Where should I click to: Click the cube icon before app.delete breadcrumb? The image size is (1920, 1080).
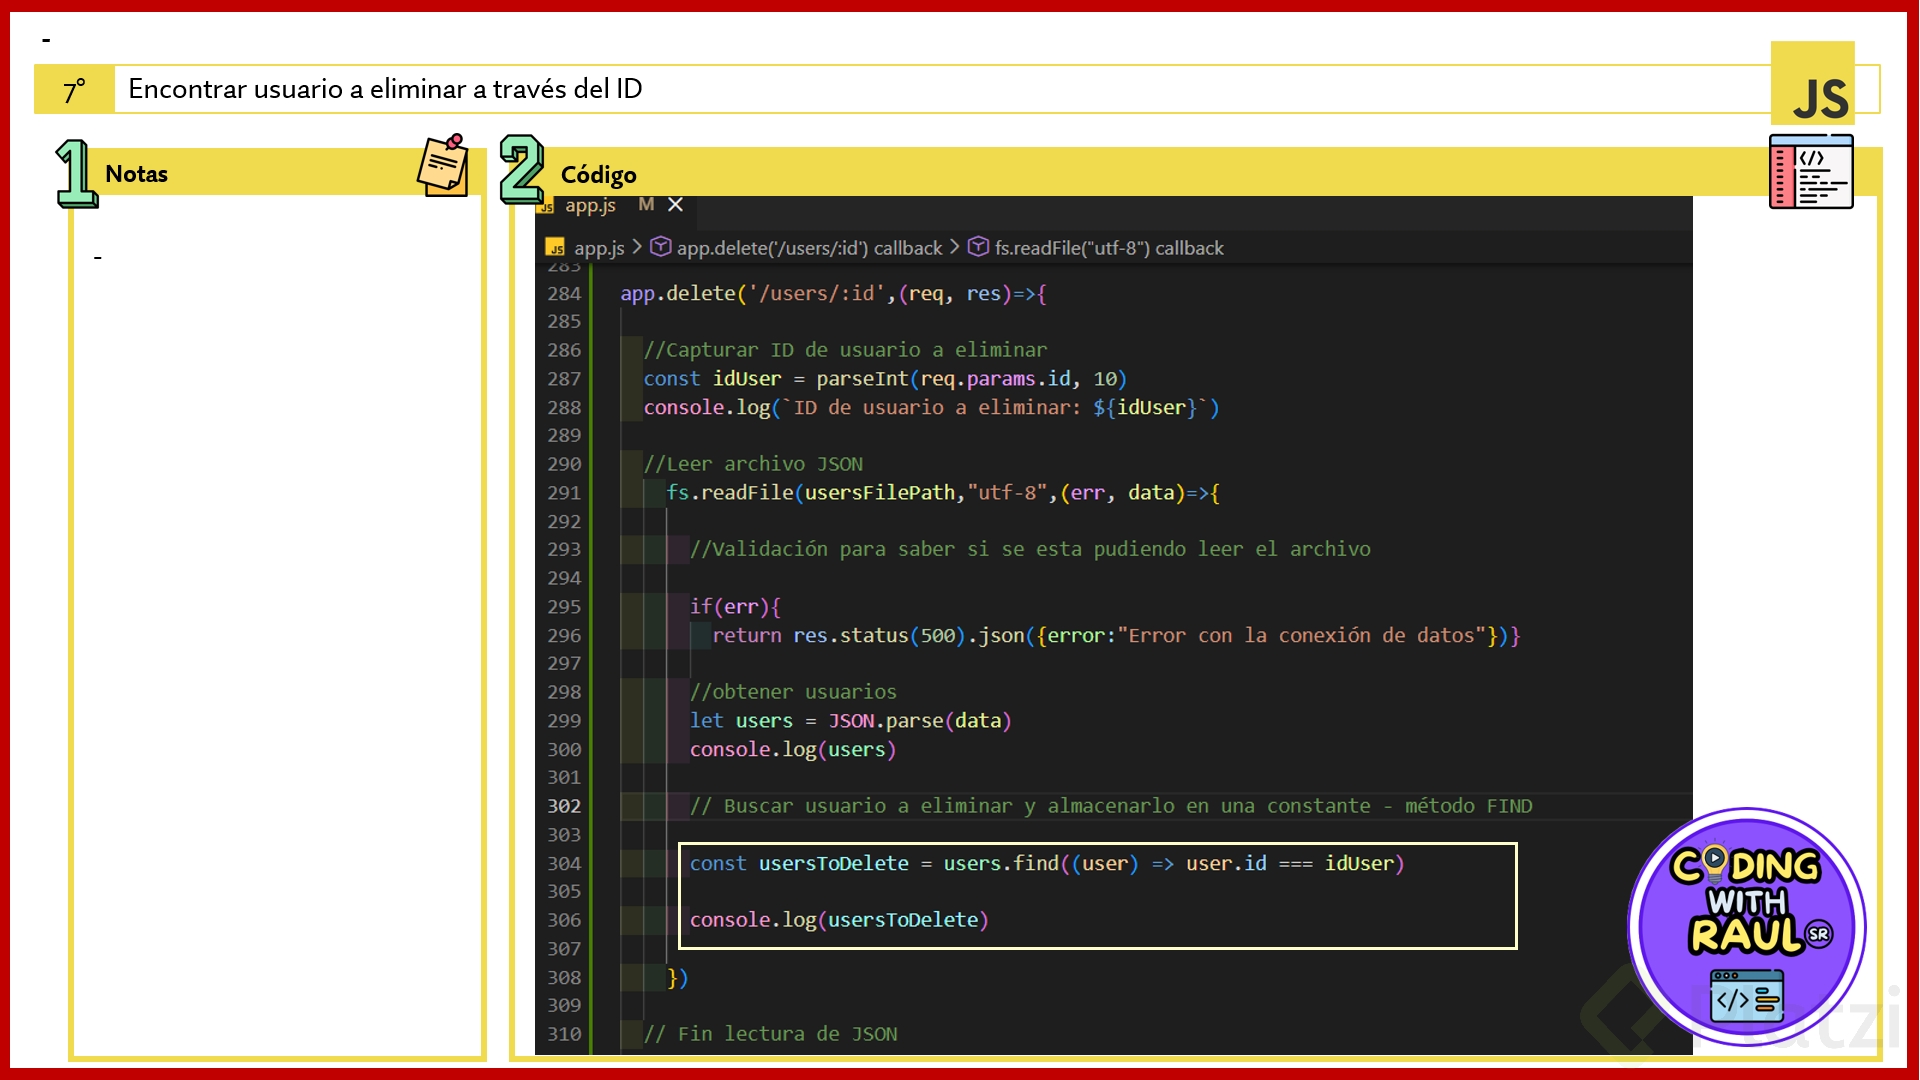coord(660,247)
